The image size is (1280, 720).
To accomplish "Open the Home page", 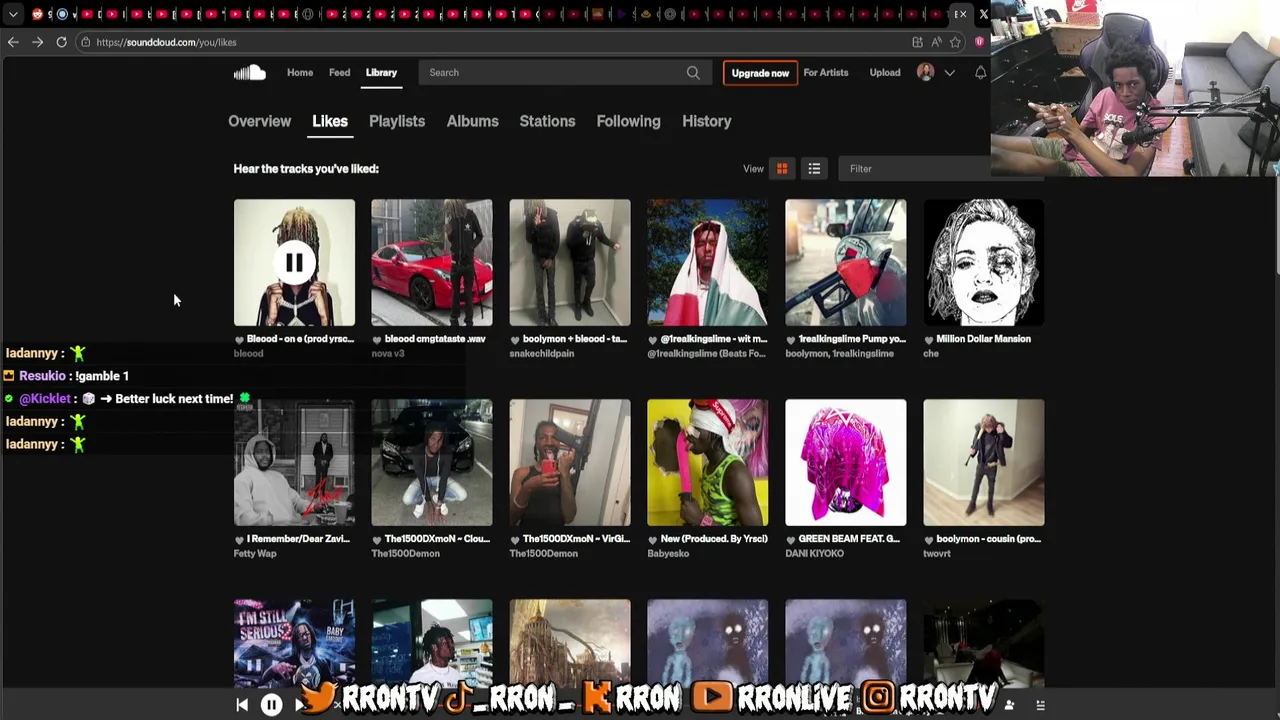I will 300,72.
